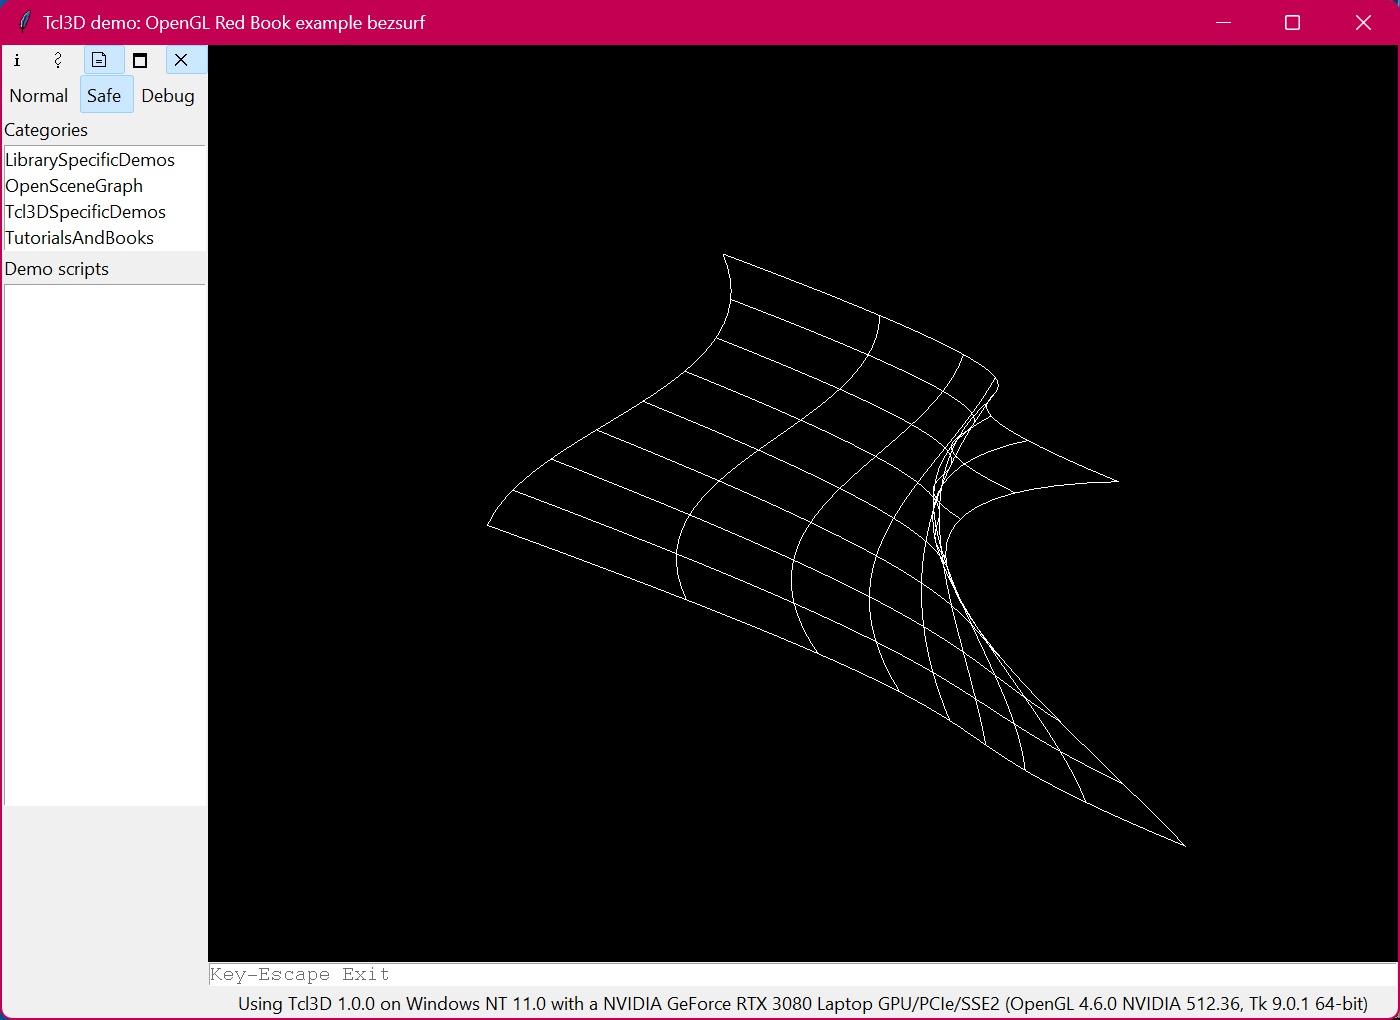The height and width of the screenshot is (1020, 1400).
Task: Minimize the Tcl3D demo window
Action: (1223, 22)
